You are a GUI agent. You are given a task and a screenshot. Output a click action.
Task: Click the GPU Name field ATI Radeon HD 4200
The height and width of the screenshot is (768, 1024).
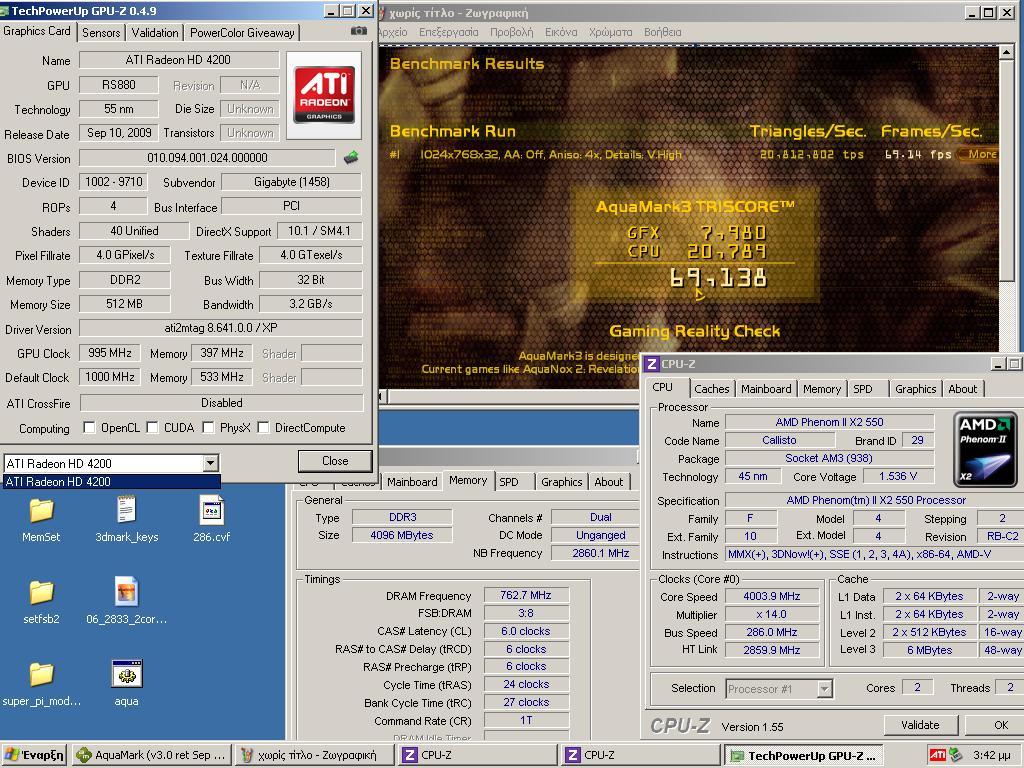(179, 60)
